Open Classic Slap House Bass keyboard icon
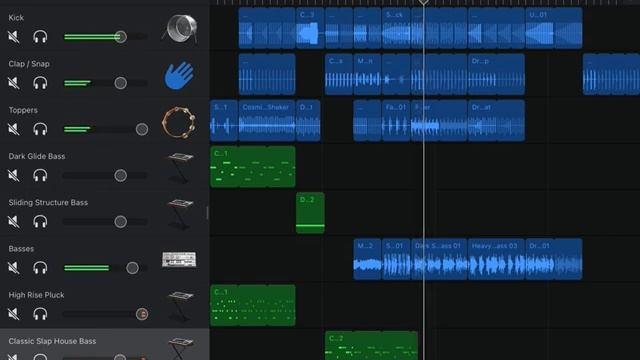The height and width of the screenshot is (360, 640). click(x=180, y=348)
